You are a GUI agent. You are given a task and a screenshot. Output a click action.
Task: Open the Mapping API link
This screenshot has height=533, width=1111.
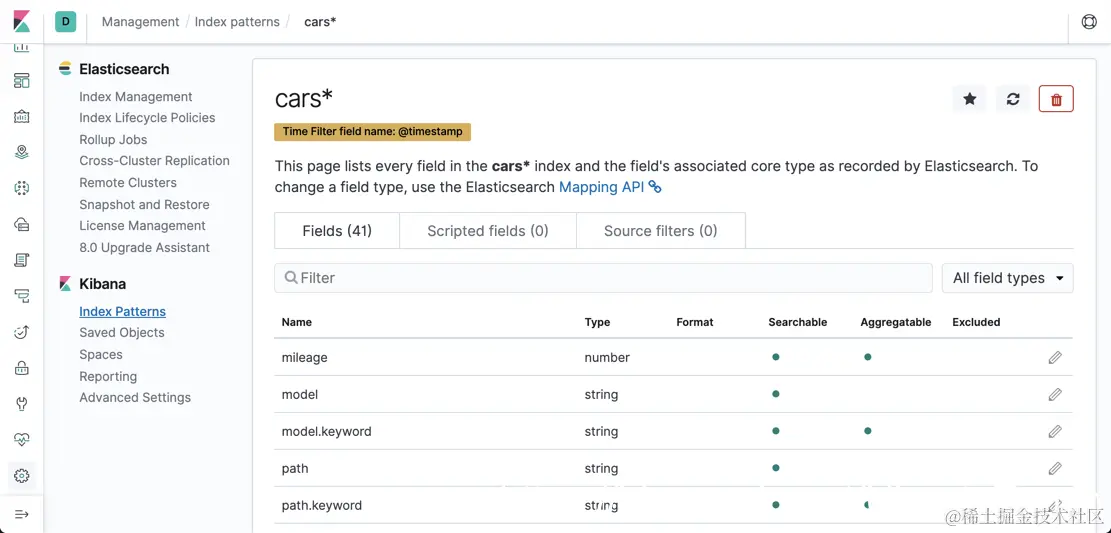(x=602, y=187)
